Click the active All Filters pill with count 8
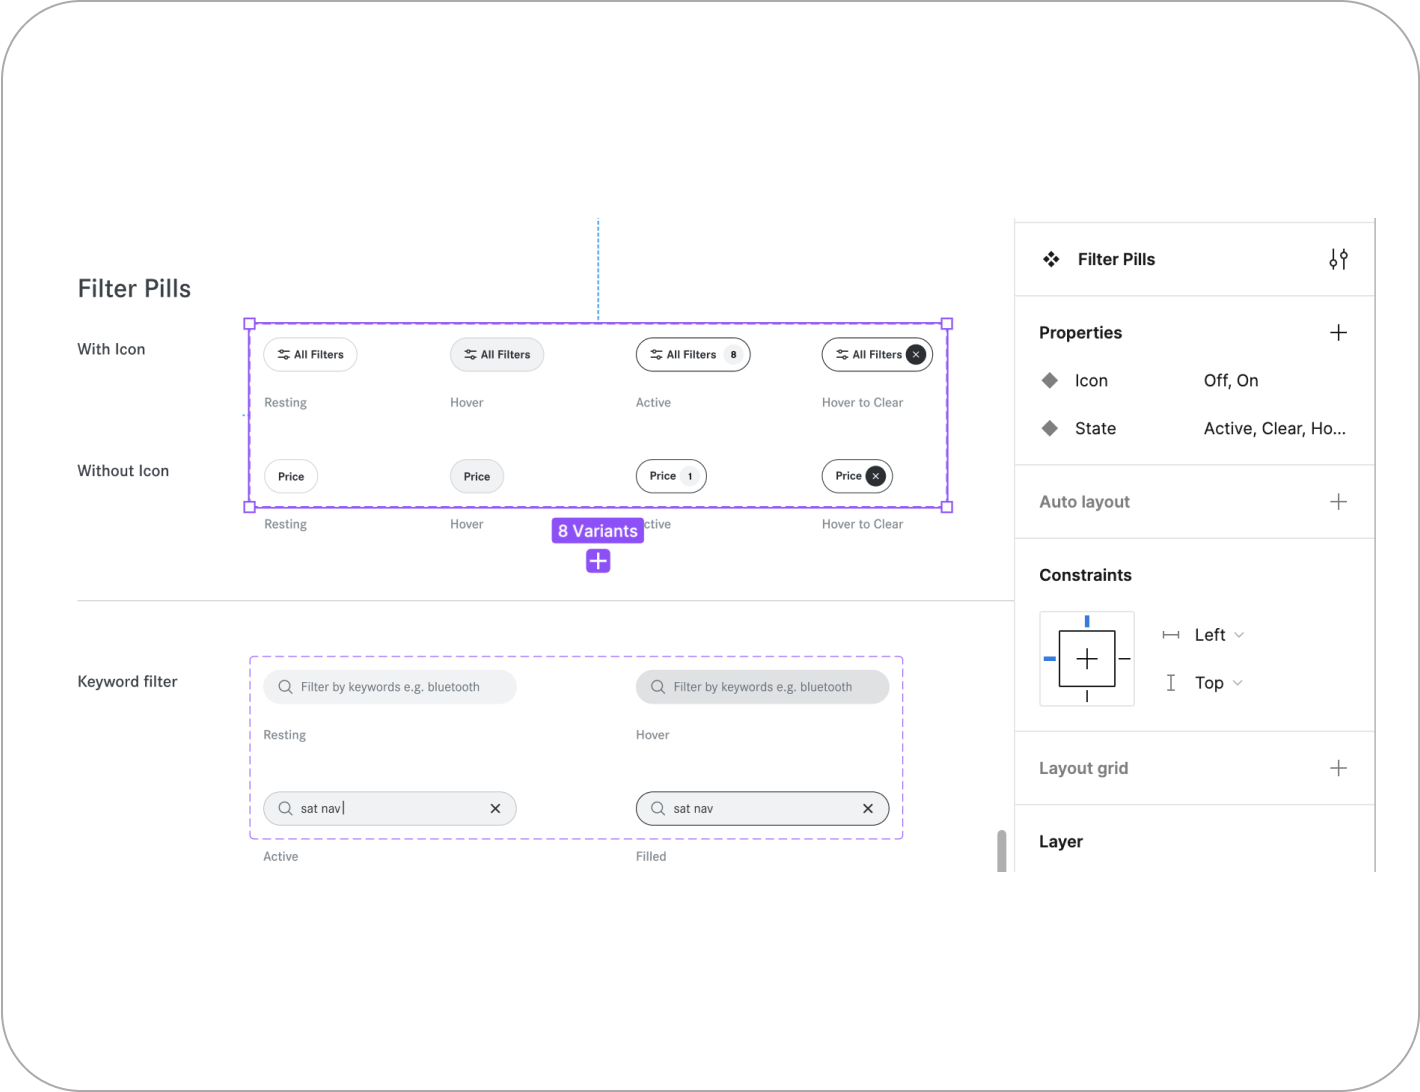Screen dimensions: 1420x1092 [693, 354]
